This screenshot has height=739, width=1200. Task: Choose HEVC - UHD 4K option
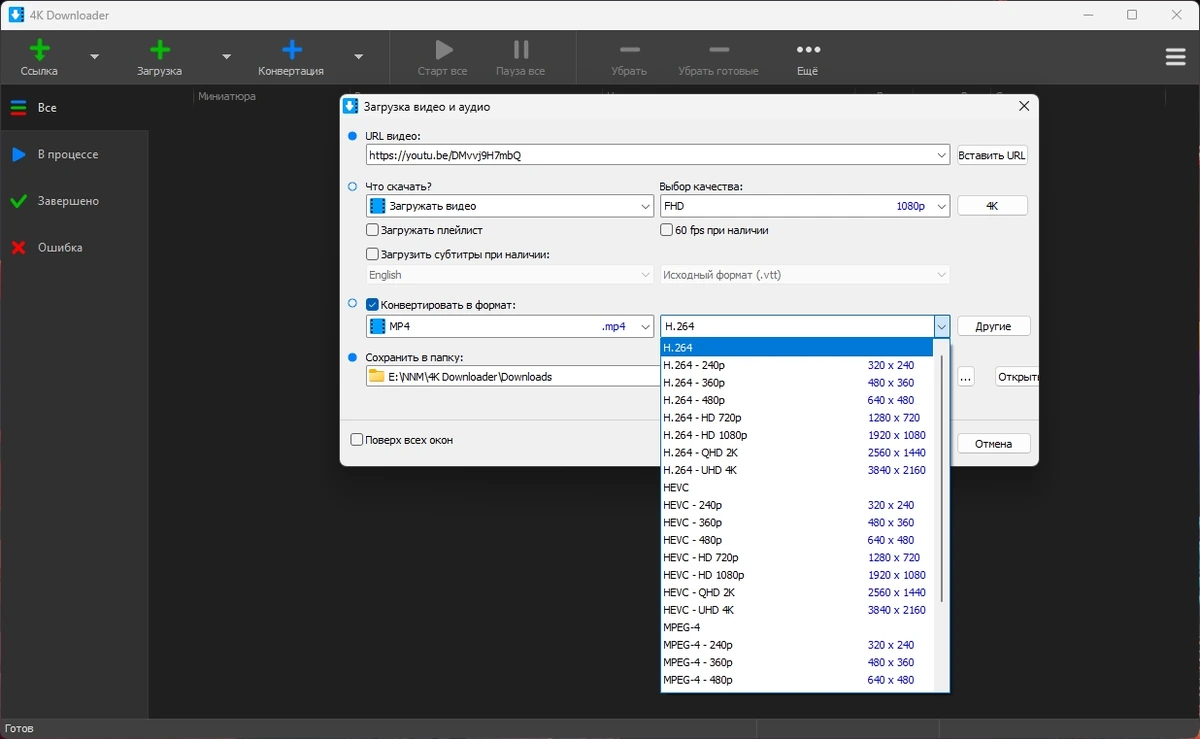797,610
